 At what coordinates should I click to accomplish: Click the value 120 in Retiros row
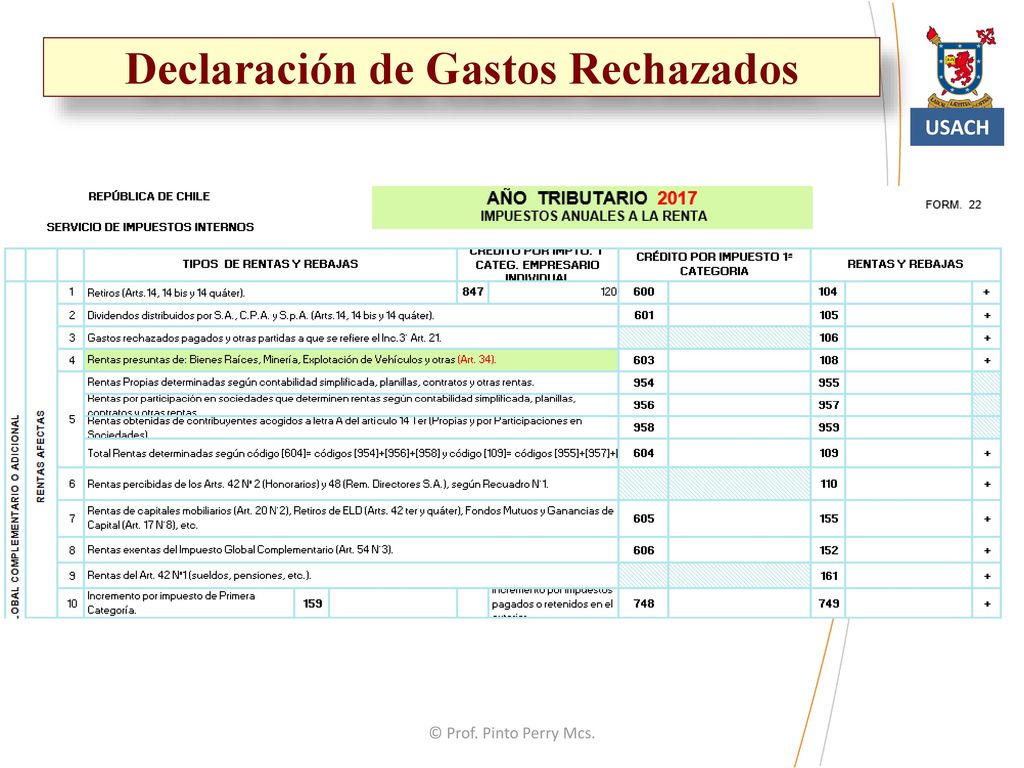click(x=609, y=292)
